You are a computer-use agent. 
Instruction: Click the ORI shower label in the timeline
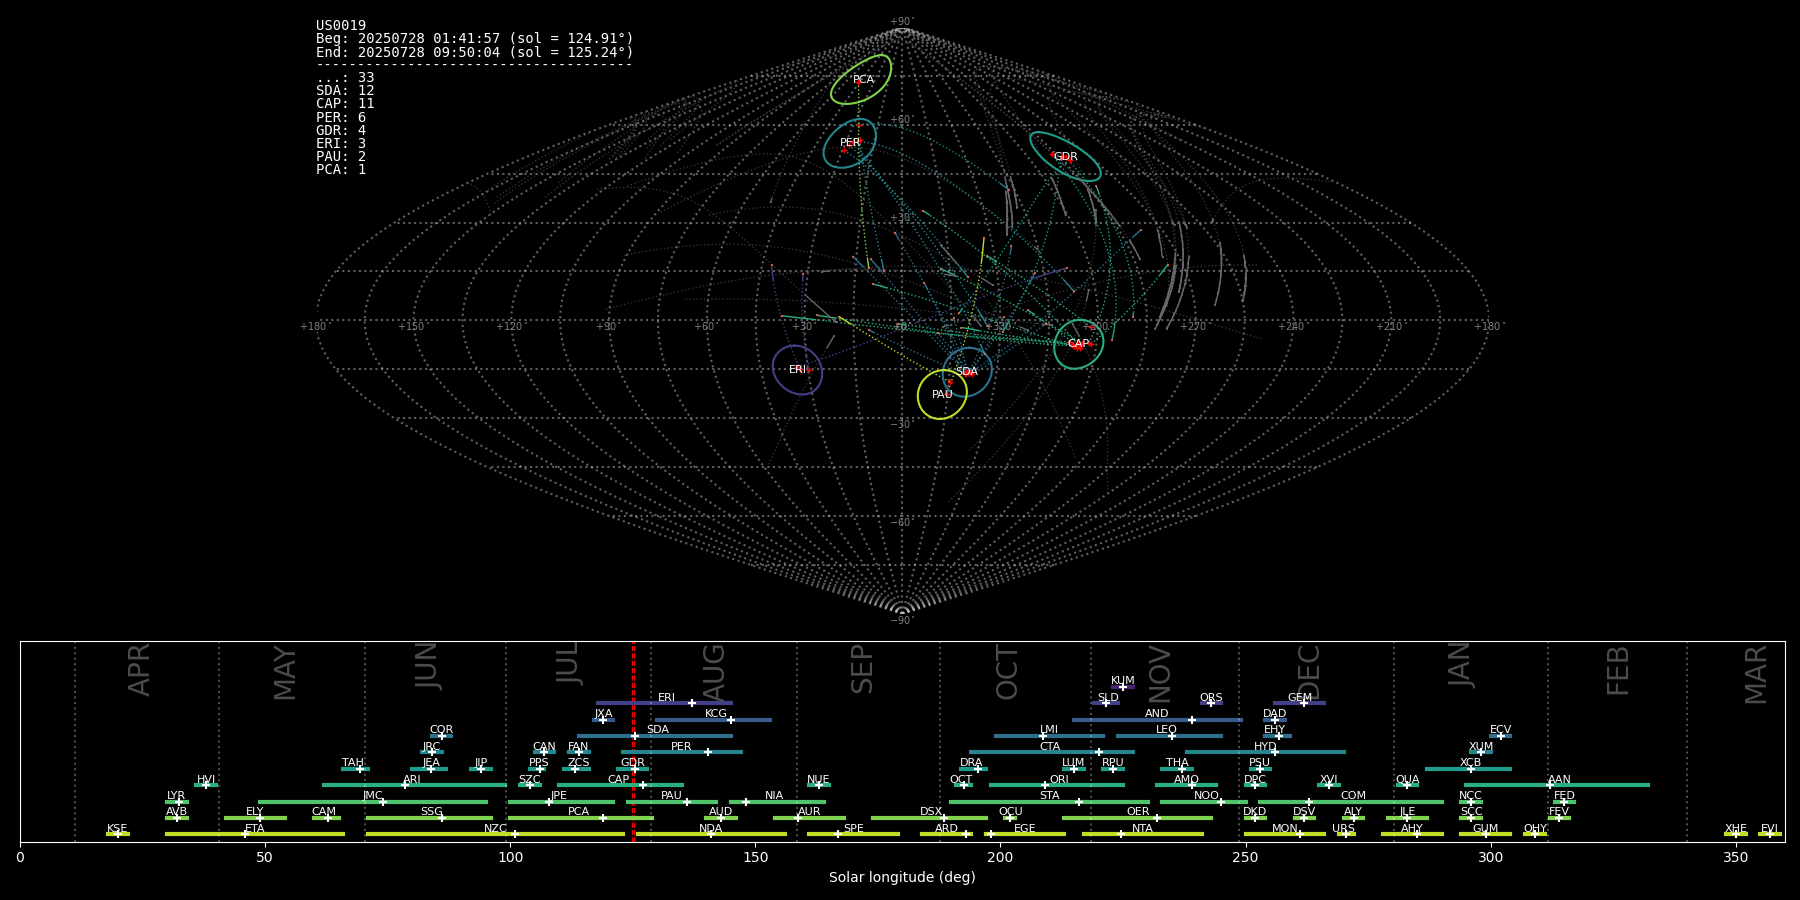coord(1060,780)
